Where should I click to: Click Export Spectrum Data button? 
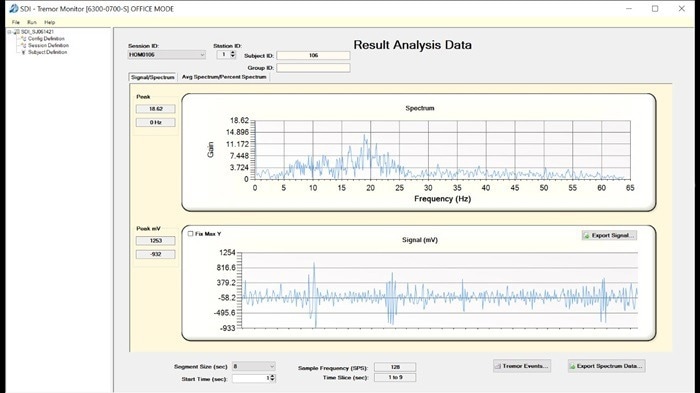607,366
